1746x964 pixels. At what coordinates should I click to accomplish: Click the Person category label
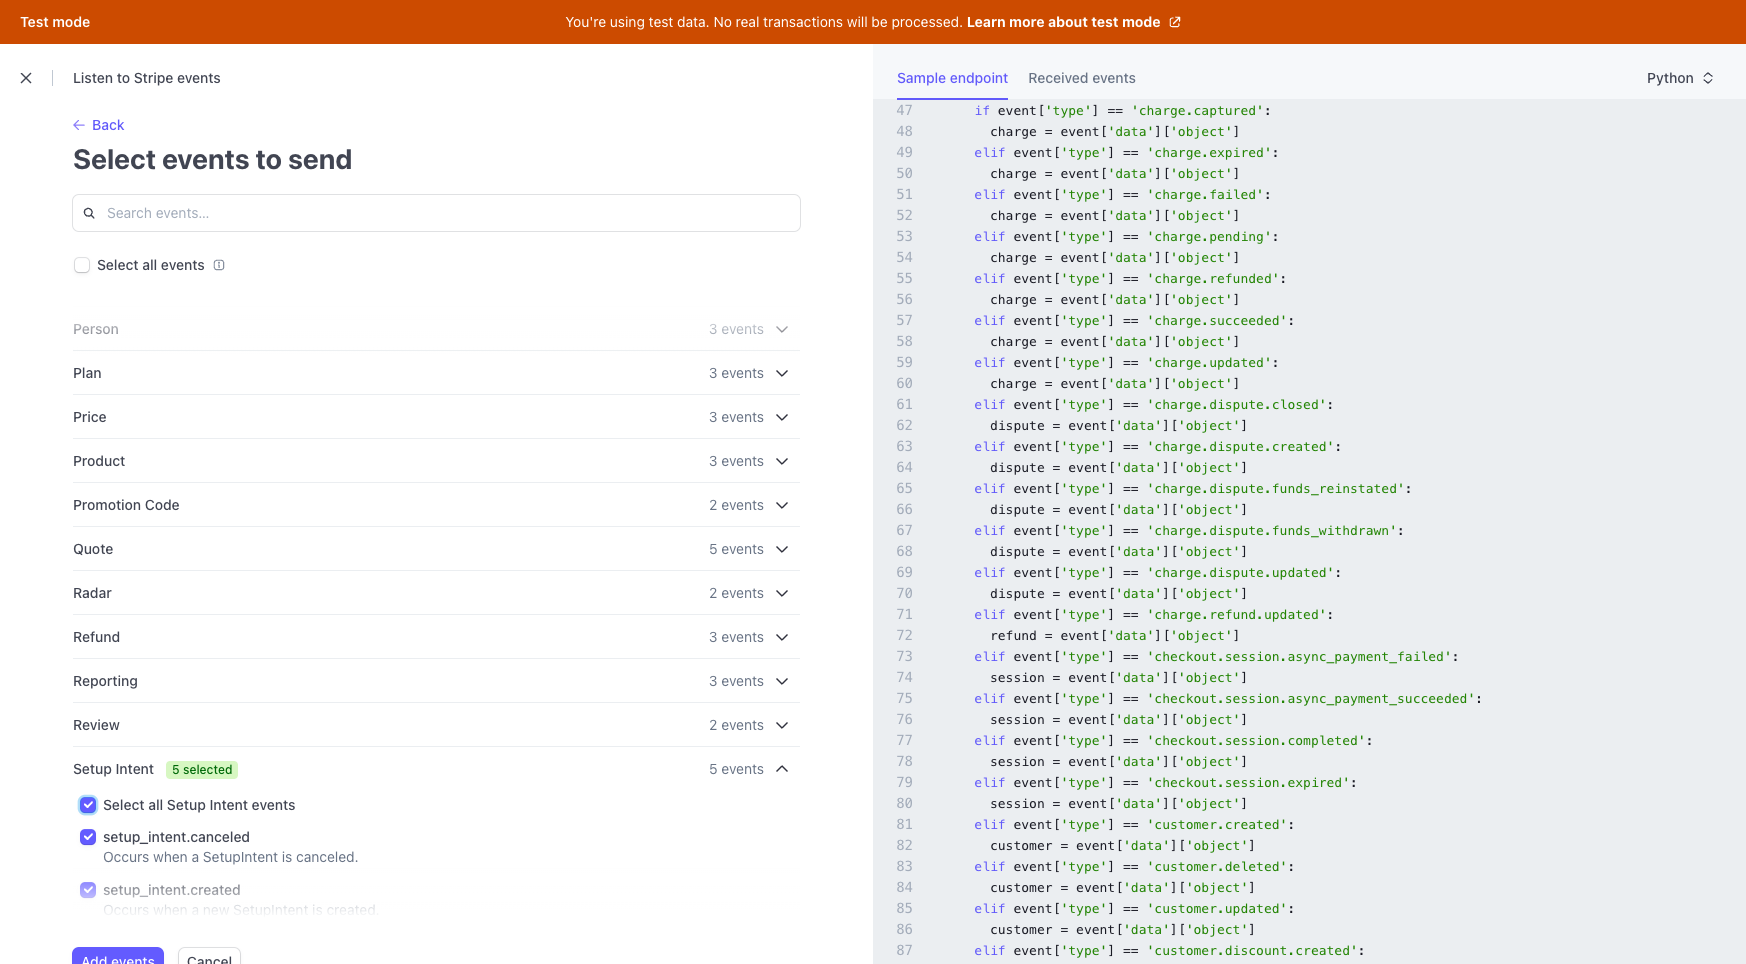(x=96, y=329)
